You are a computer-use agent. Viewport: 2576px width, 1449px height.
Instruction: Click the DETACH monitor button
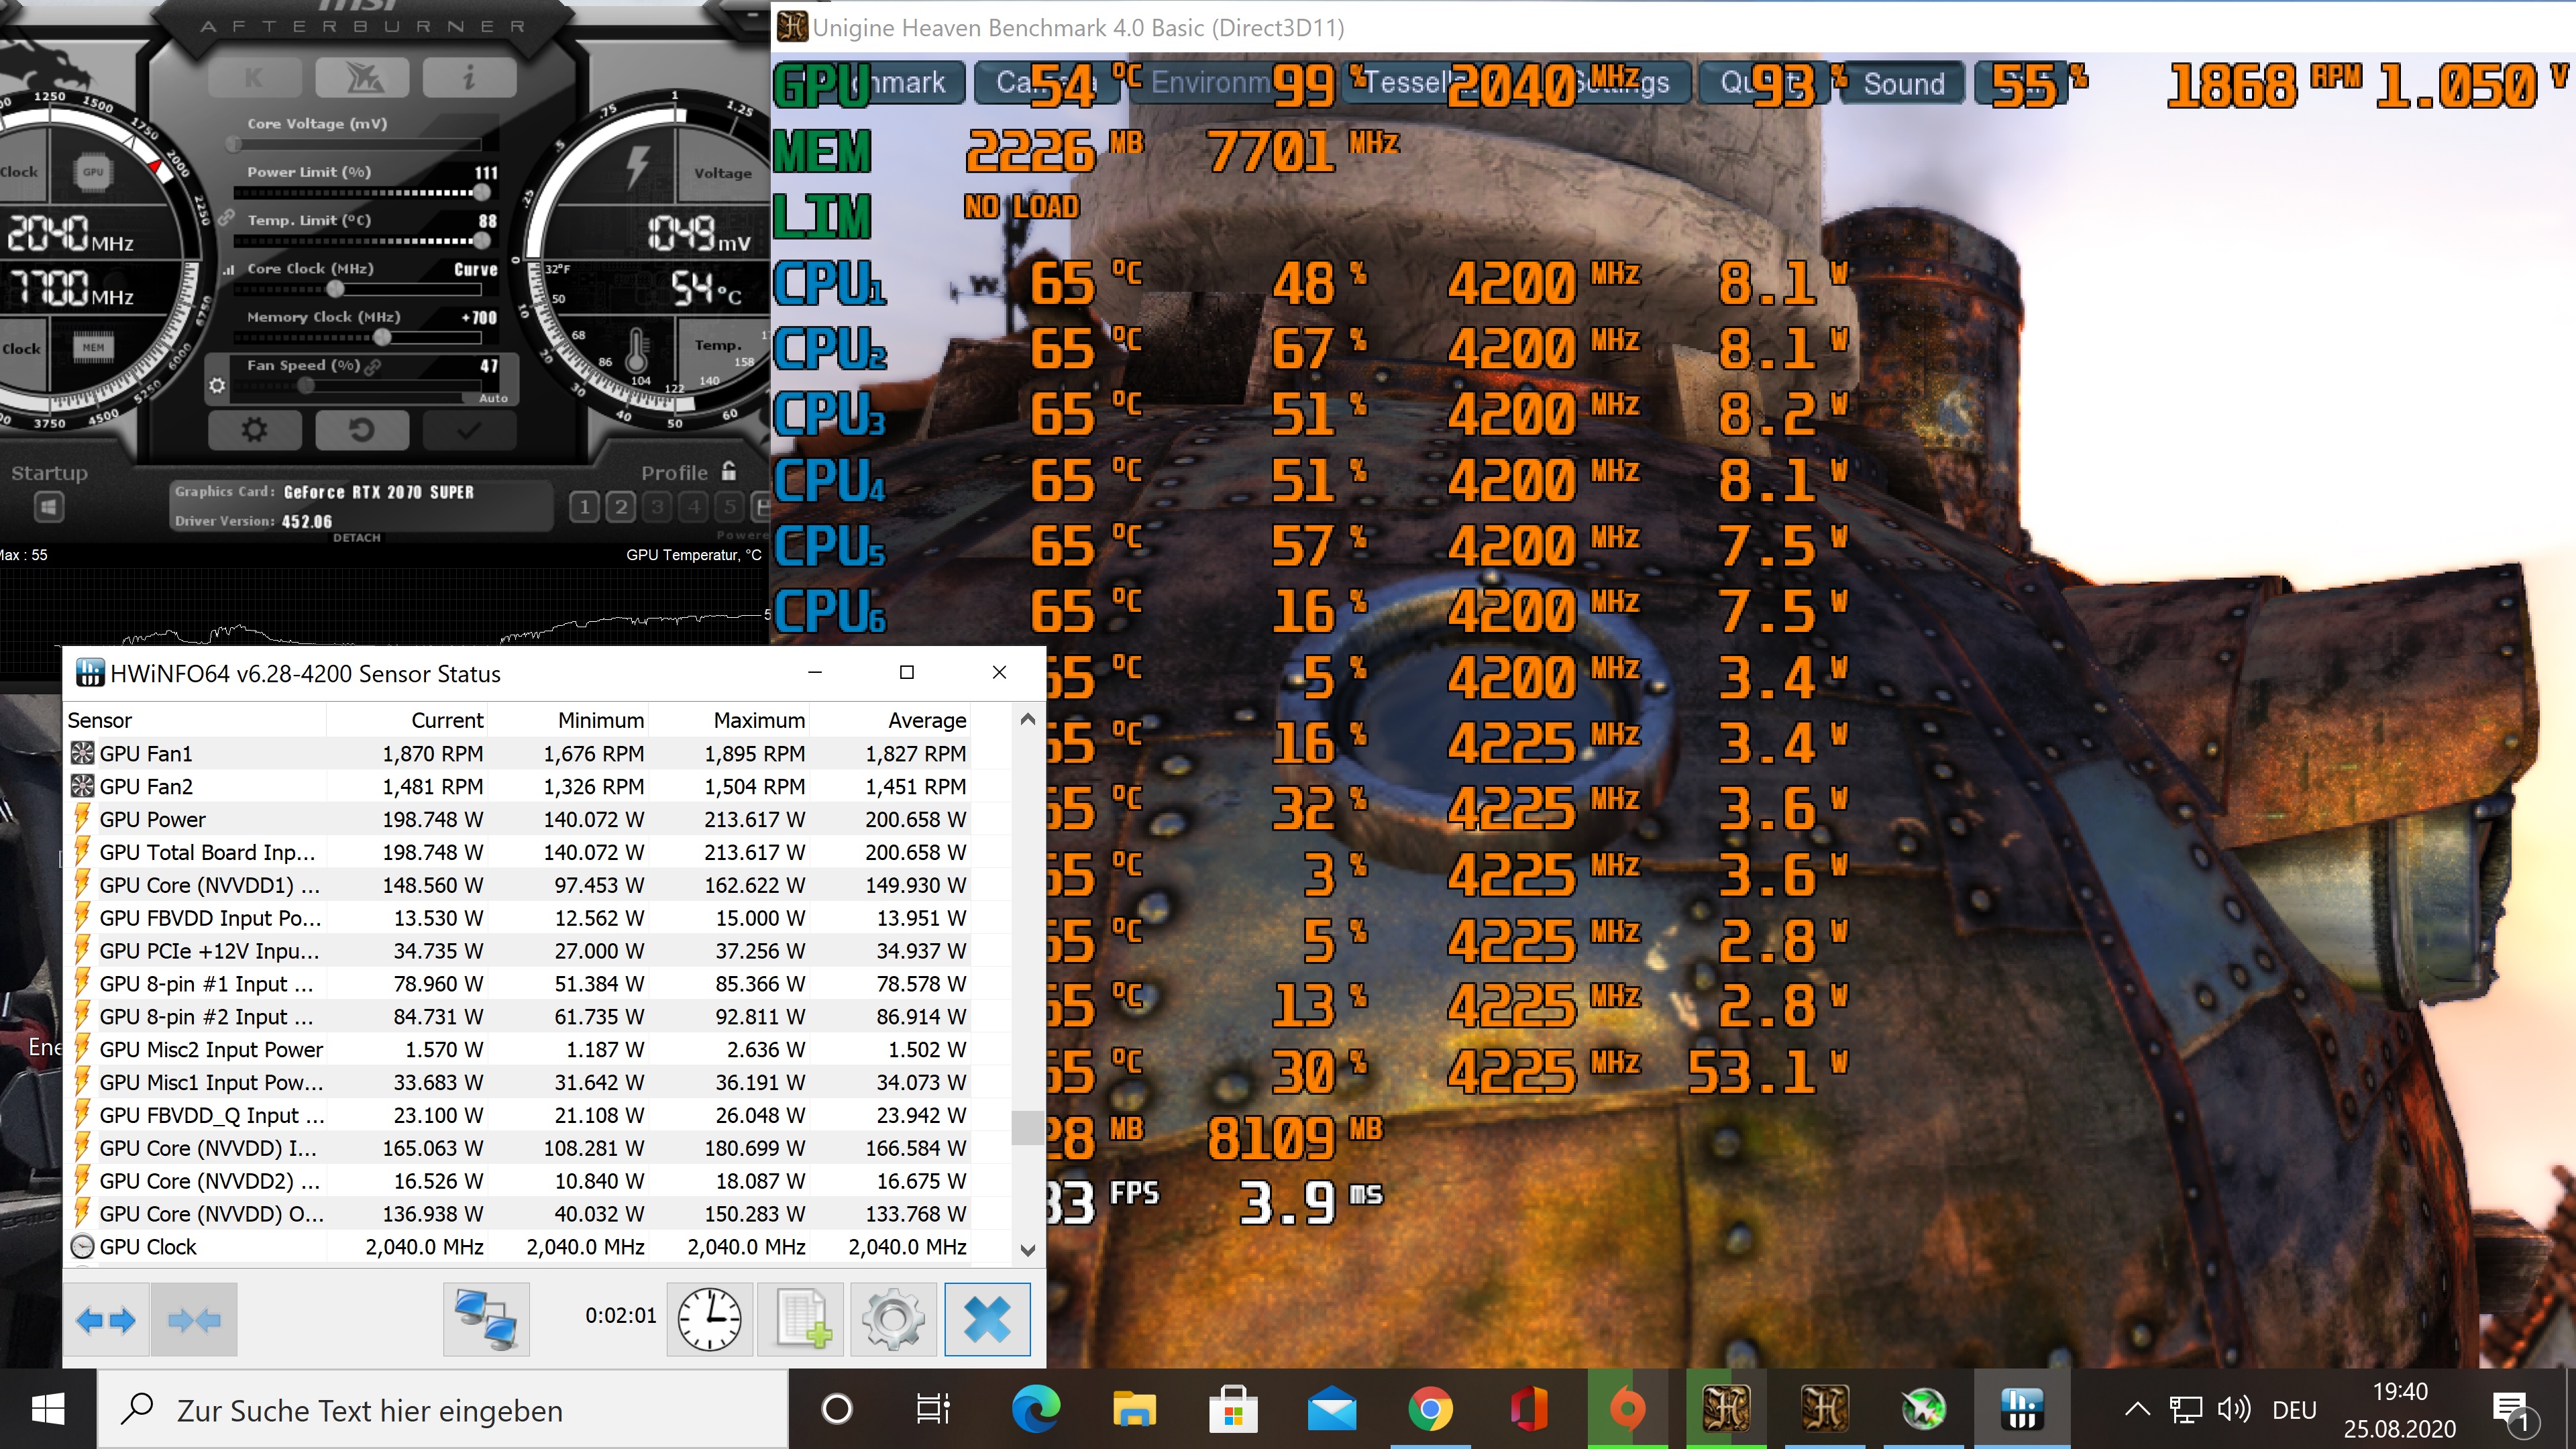click(x=356, y=538)
